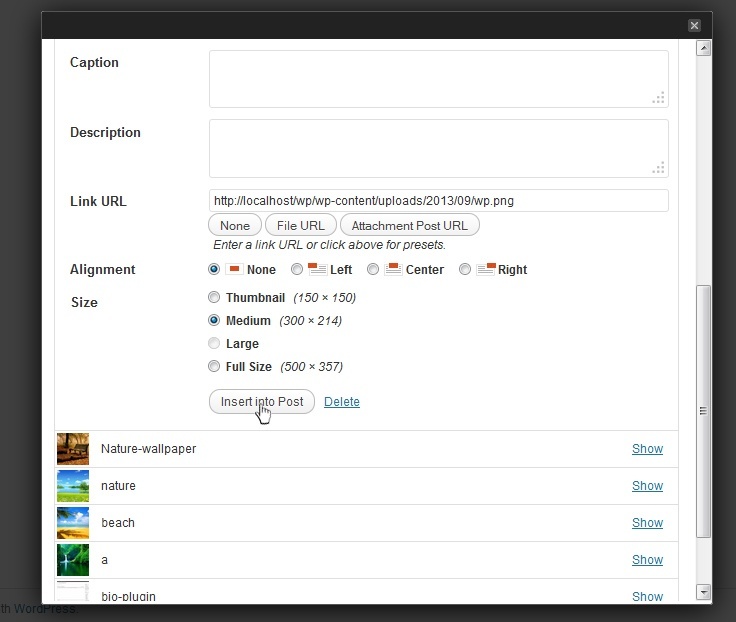Click in the Description text area
Viewport: 736px width, 622px height.
coord(438,148)
